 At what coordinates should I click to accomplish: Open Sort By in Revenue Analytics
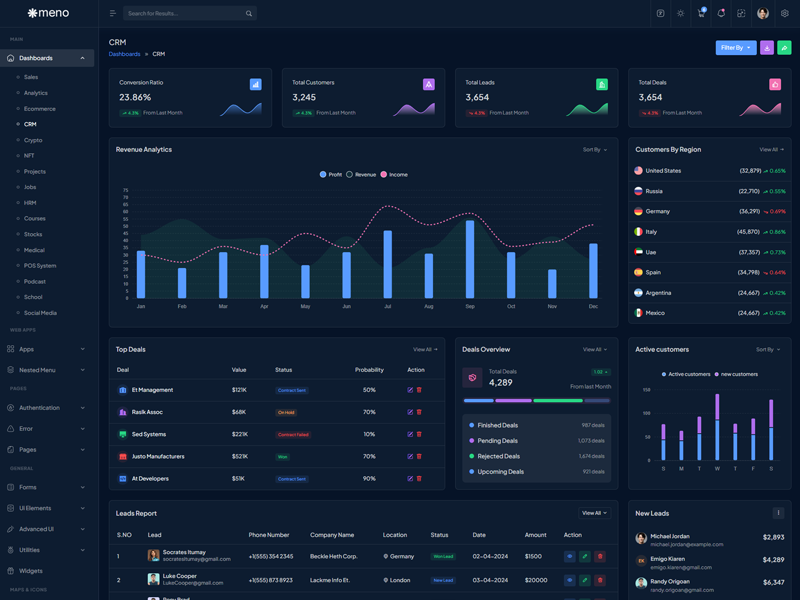pyautogui.click(x=594, y=150)
